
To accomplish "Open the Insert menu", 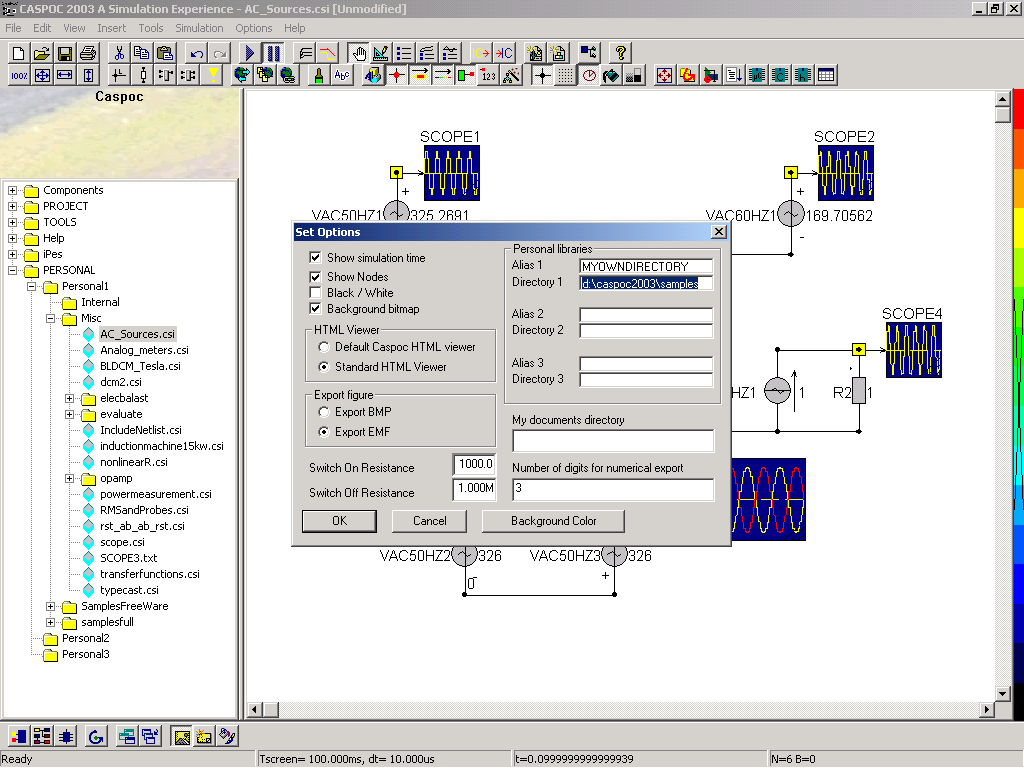I will 112,28.
